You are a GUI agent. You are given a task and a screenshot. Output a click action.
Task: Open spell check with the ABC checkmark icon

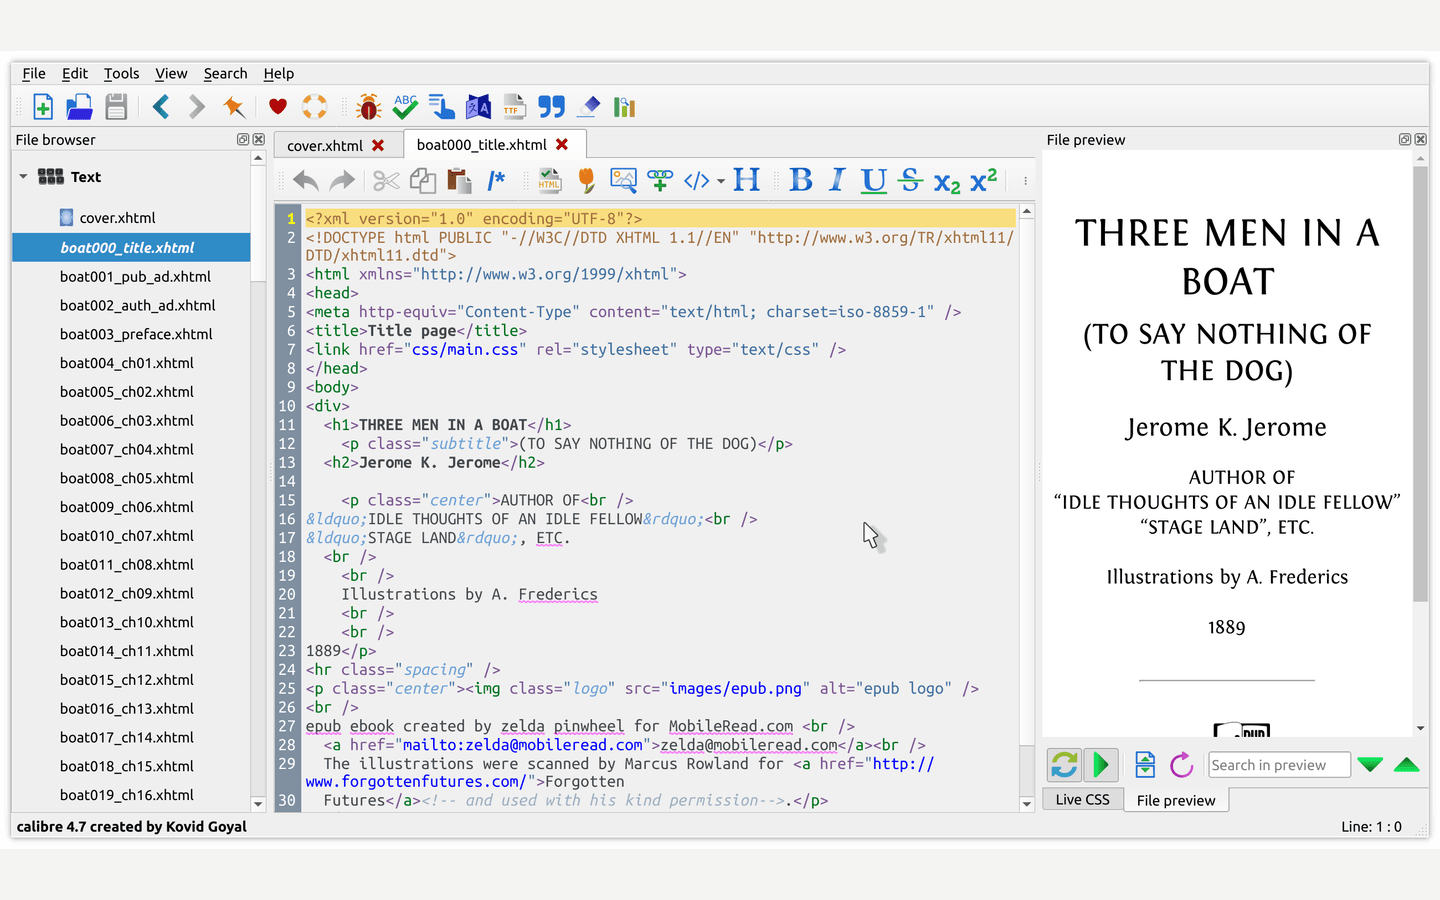coord(405,107)
